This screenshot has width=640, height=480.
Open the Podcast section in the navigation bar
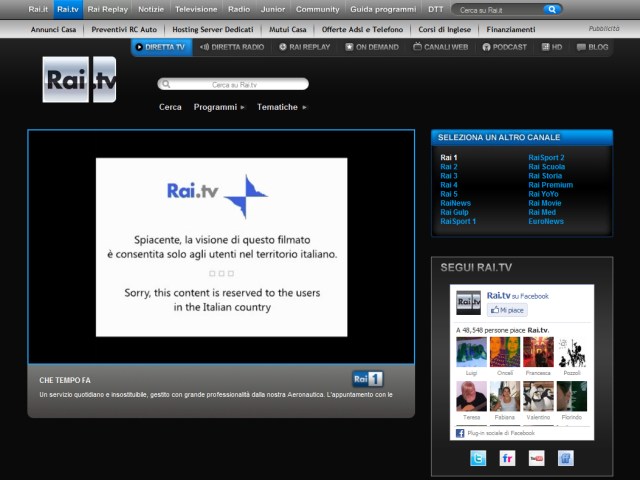point(504,47)
